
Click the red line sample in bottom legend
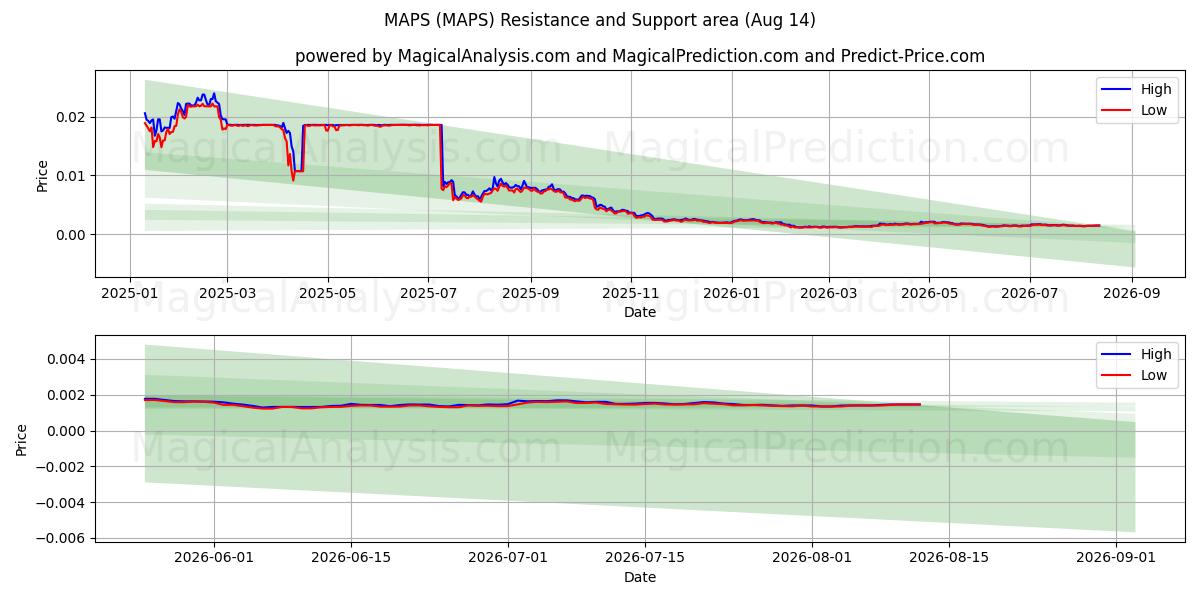[1117, 376]
